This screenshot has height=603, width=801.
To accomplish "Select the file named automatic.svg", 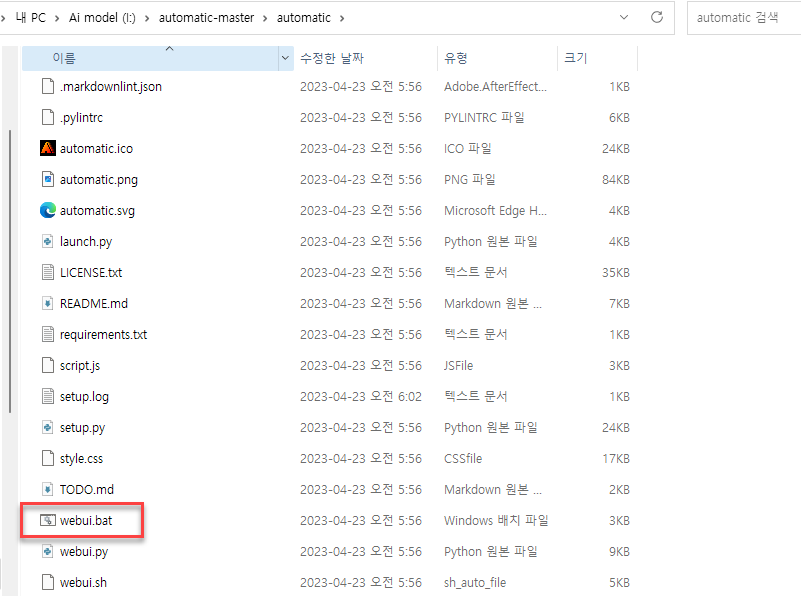I will point(97,211).
